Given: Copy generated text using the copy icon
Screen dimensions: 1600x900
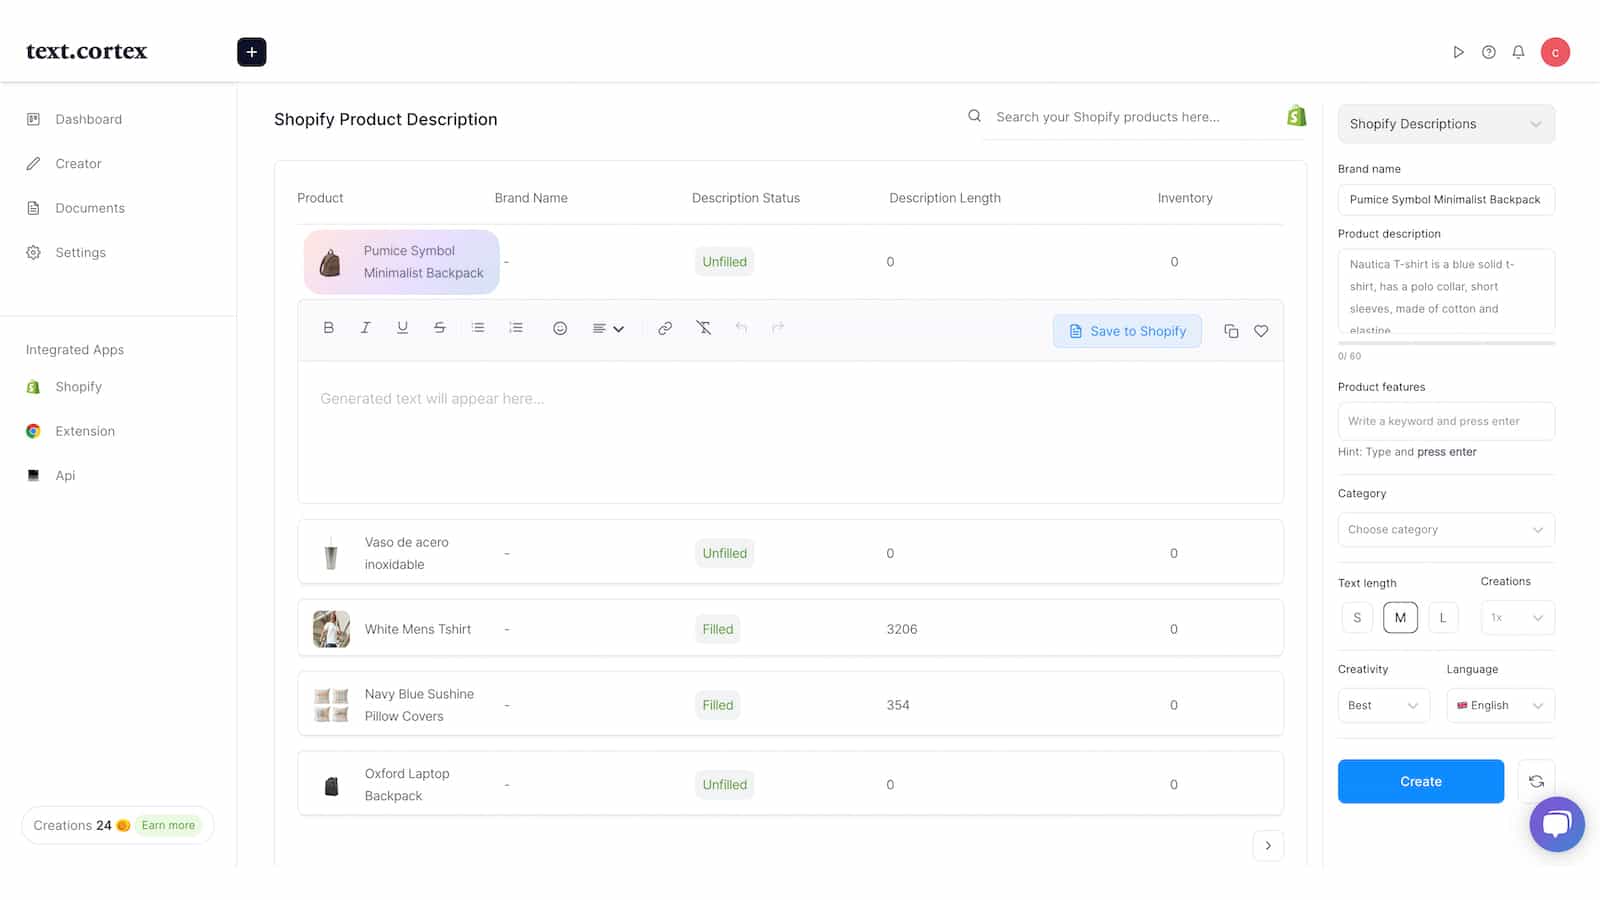Looking at the screenshot, I should click(1231, 330).
